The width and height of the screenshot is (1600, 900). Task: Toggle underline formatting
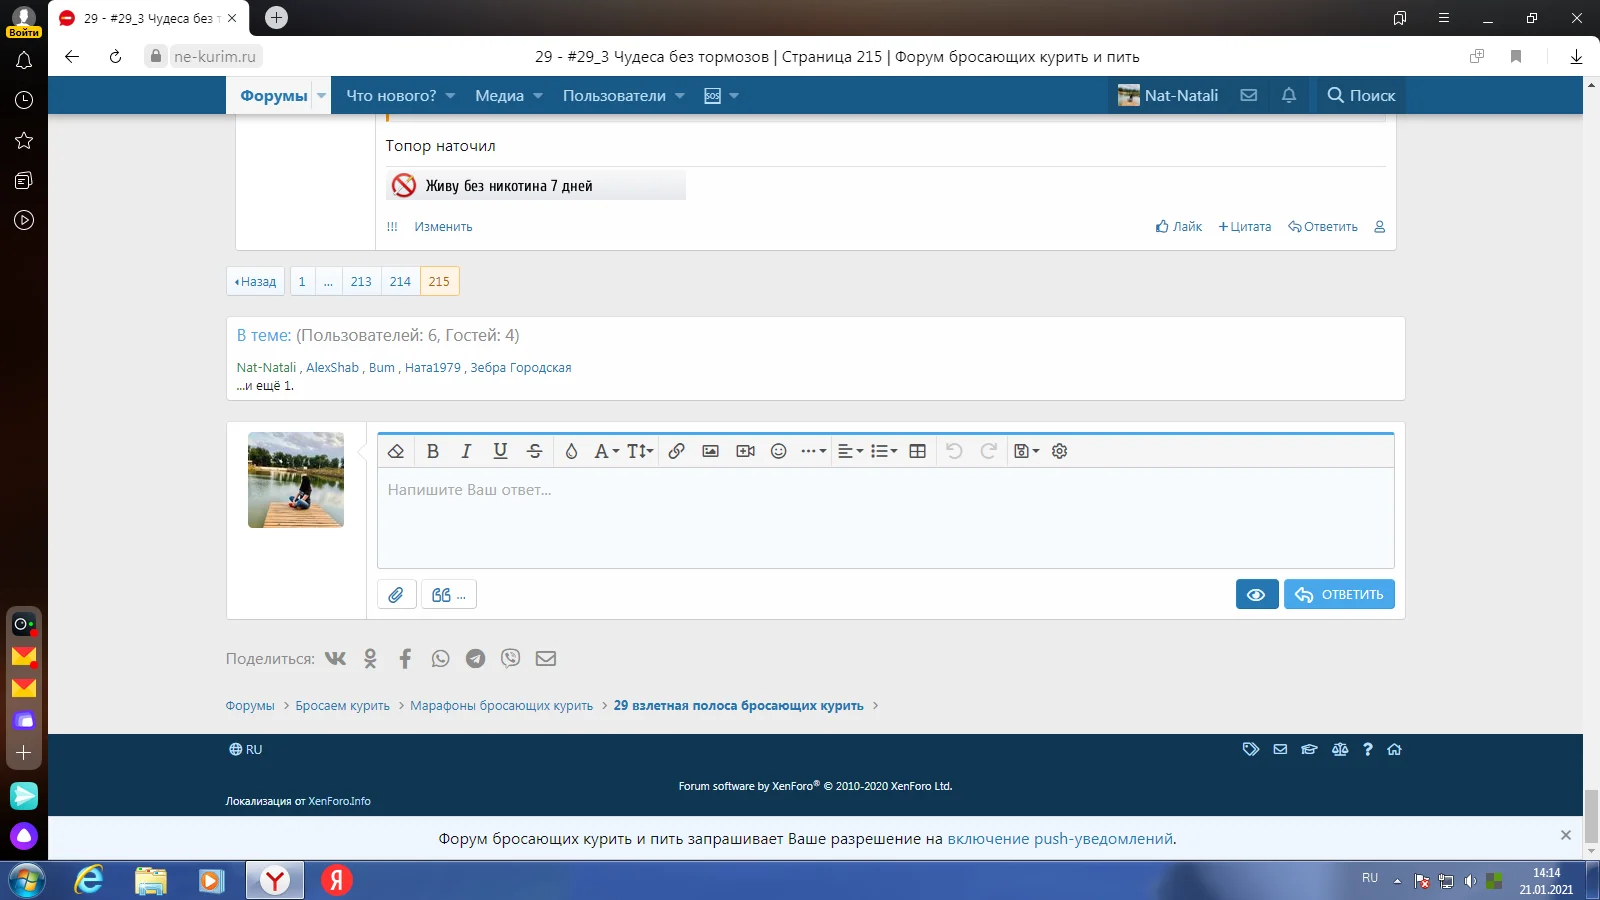[501, 451]
